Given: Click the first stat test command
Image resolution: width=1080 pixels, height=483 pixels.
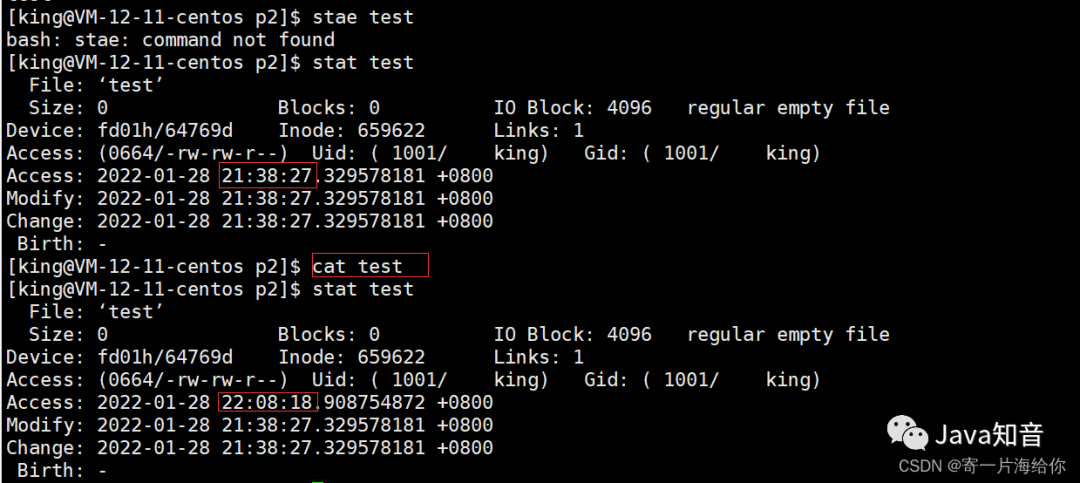Looking at the screenshot, I should point(363,62).
